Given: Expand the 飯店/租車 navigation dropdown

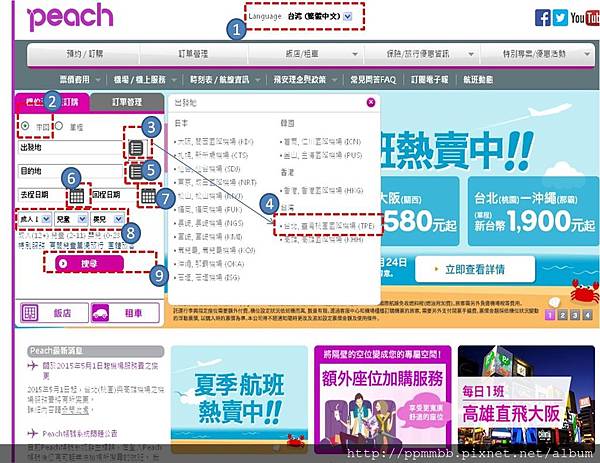Looking at the screenshot, I should point(355,54).
